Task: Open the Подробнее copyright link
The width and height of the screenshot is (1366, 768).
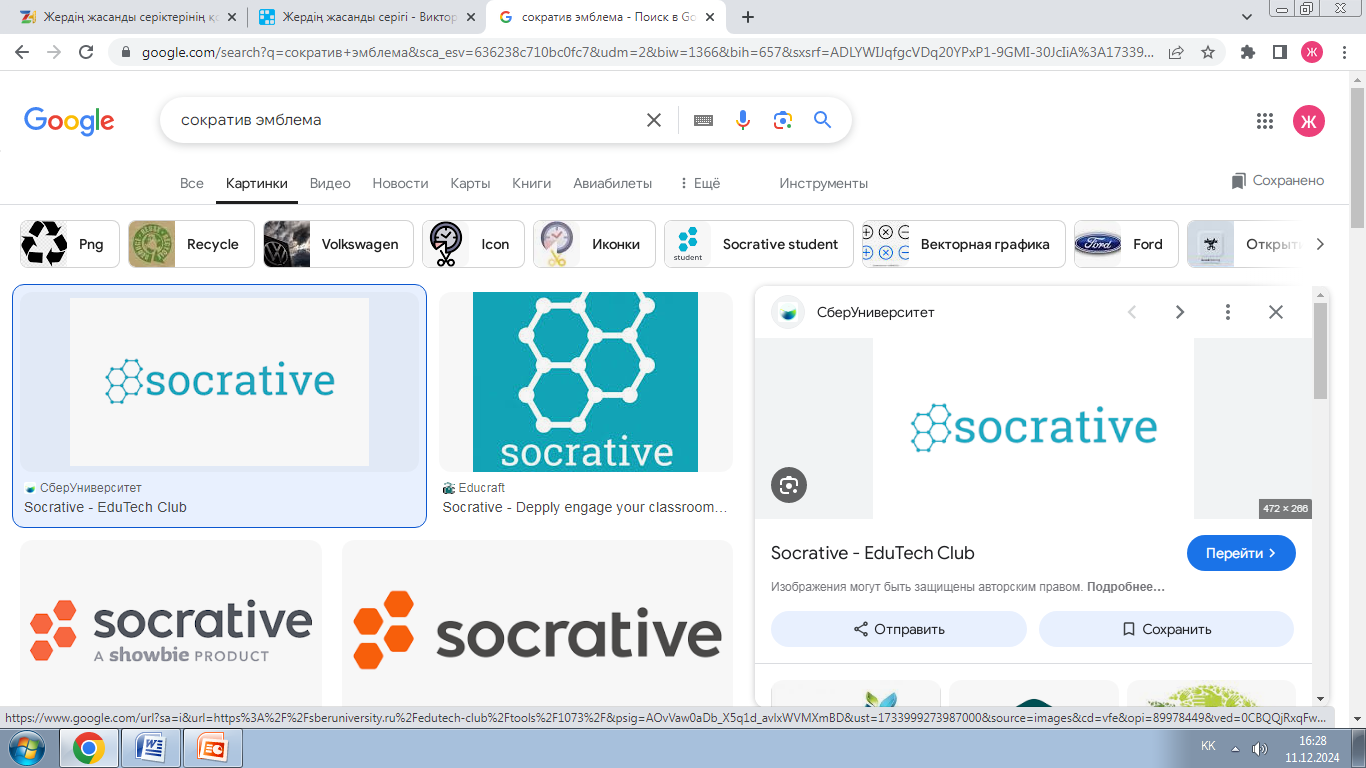Action: [1126, 587]
